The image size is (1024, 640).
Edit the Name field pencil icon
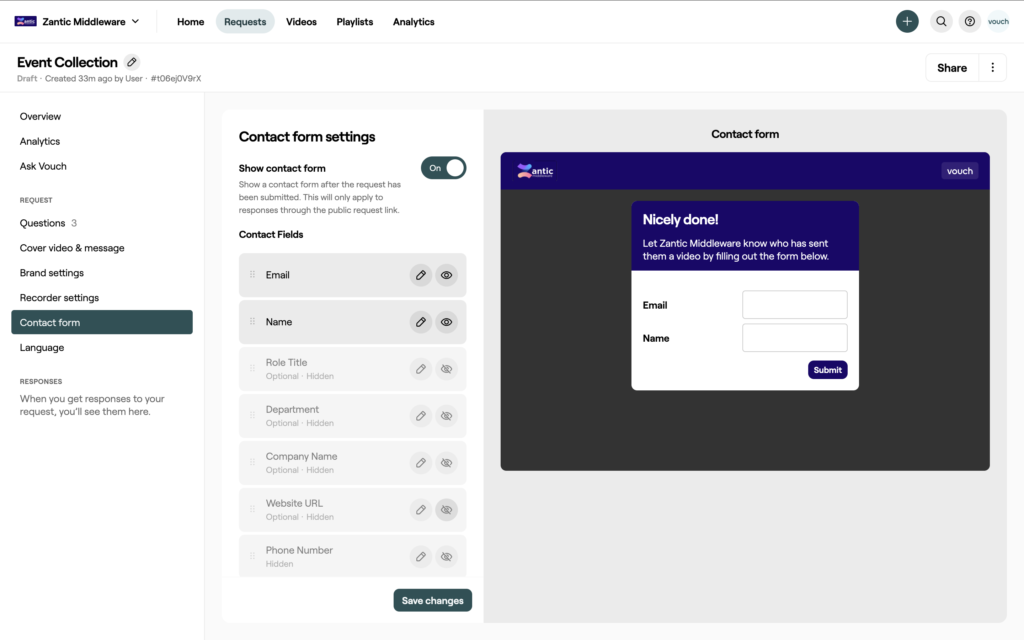421,322
